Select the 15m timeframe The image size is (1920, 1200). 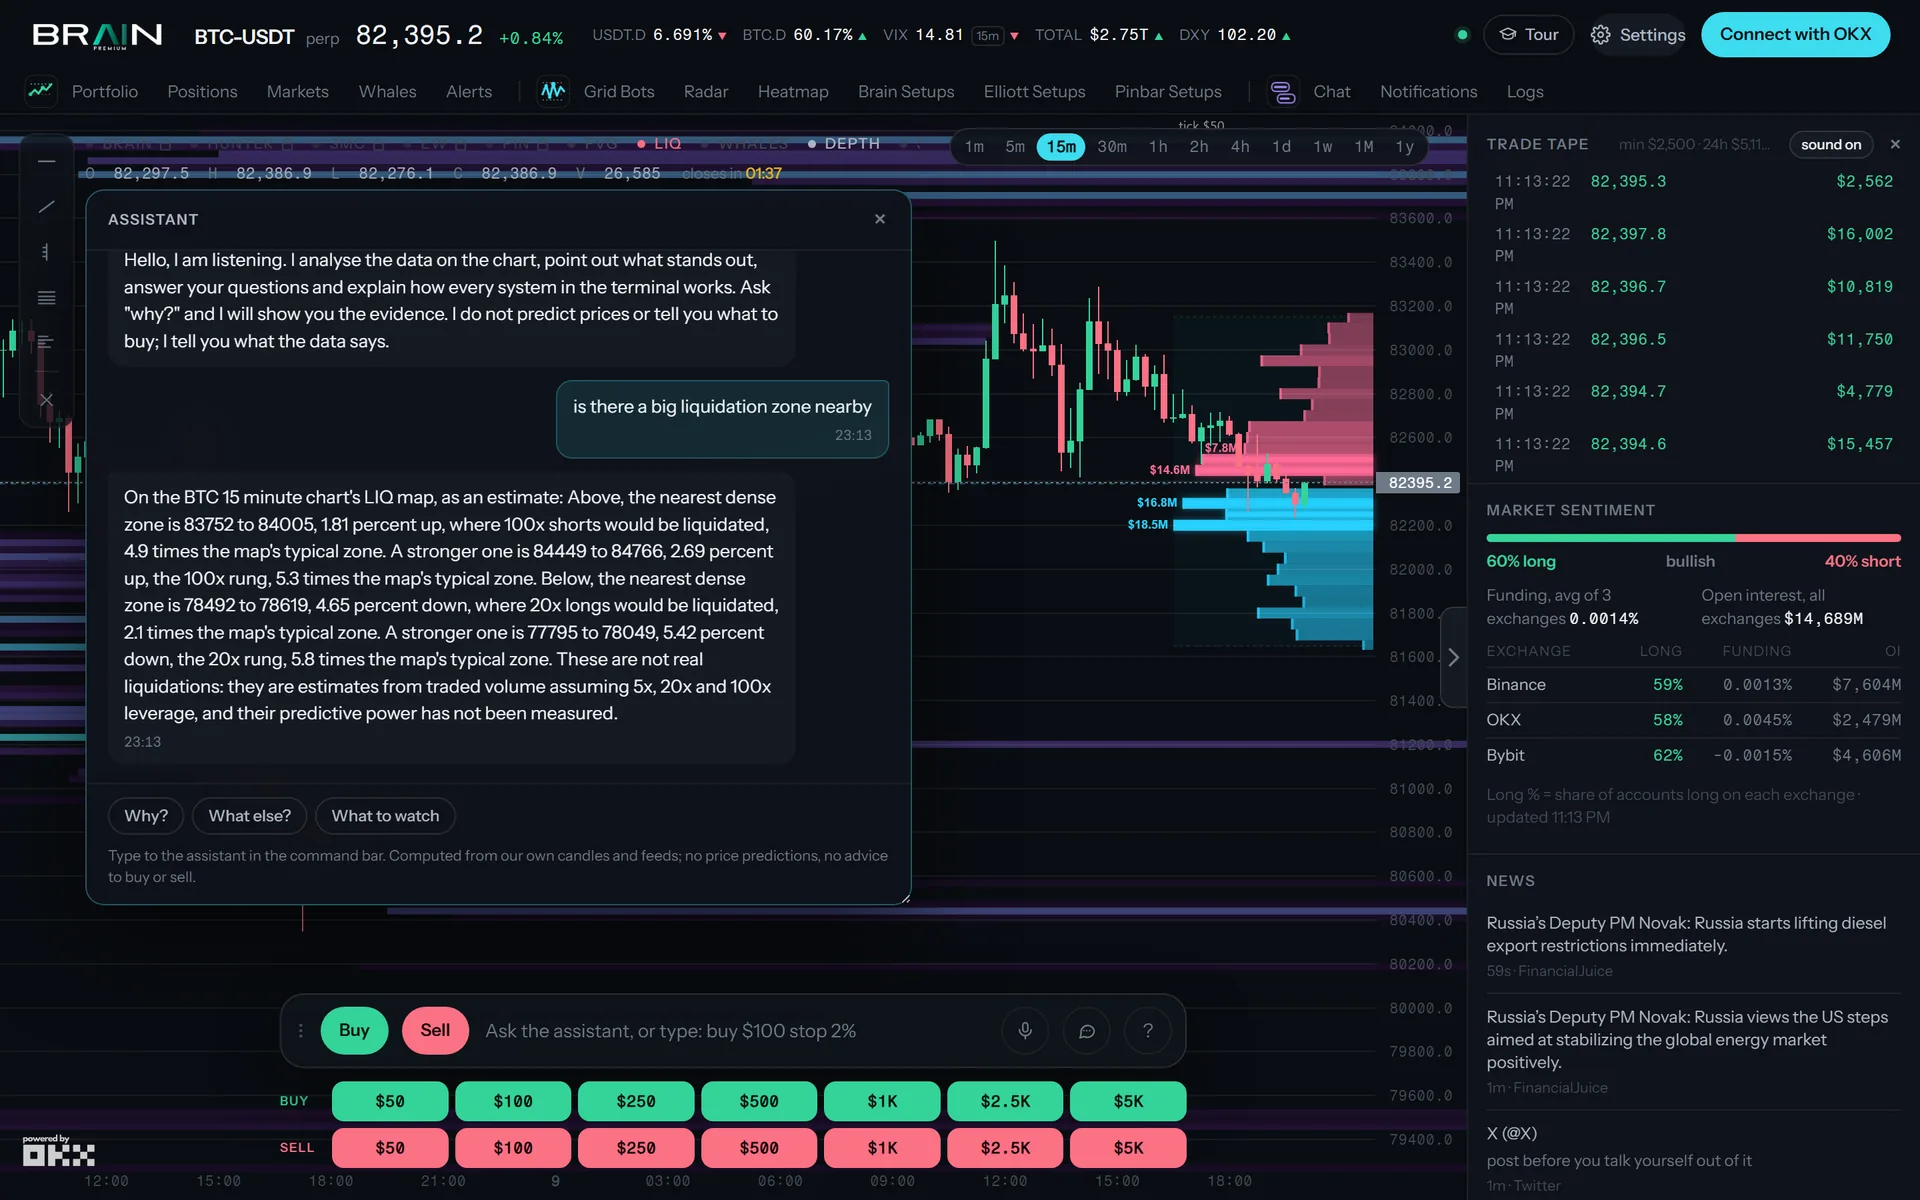coord(1061,147)
